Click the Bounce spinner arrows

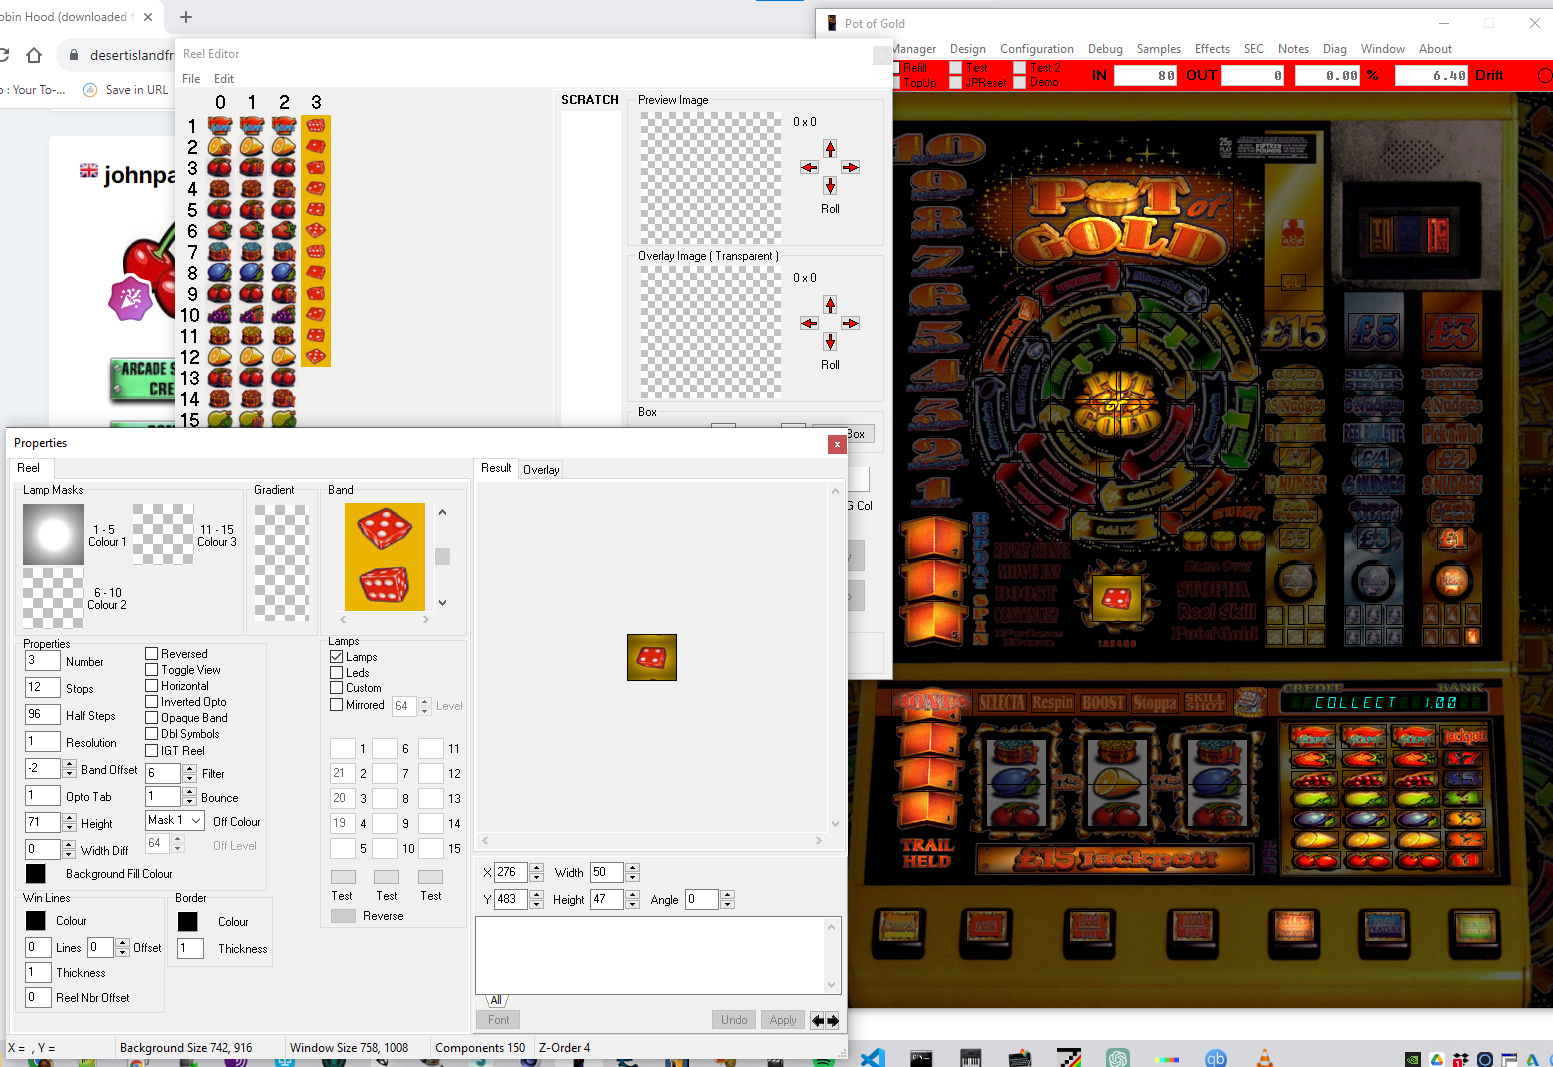(x=189, y=797)
